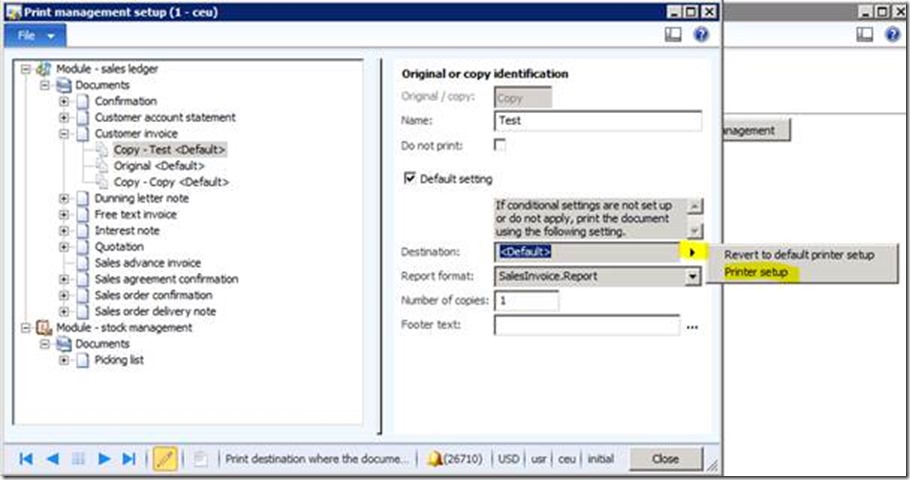Select Copy - Copy <Default> item
Image resolution: width=910 pixels, height=480 pixels.
pyautogui.click(x=171, y=182)
